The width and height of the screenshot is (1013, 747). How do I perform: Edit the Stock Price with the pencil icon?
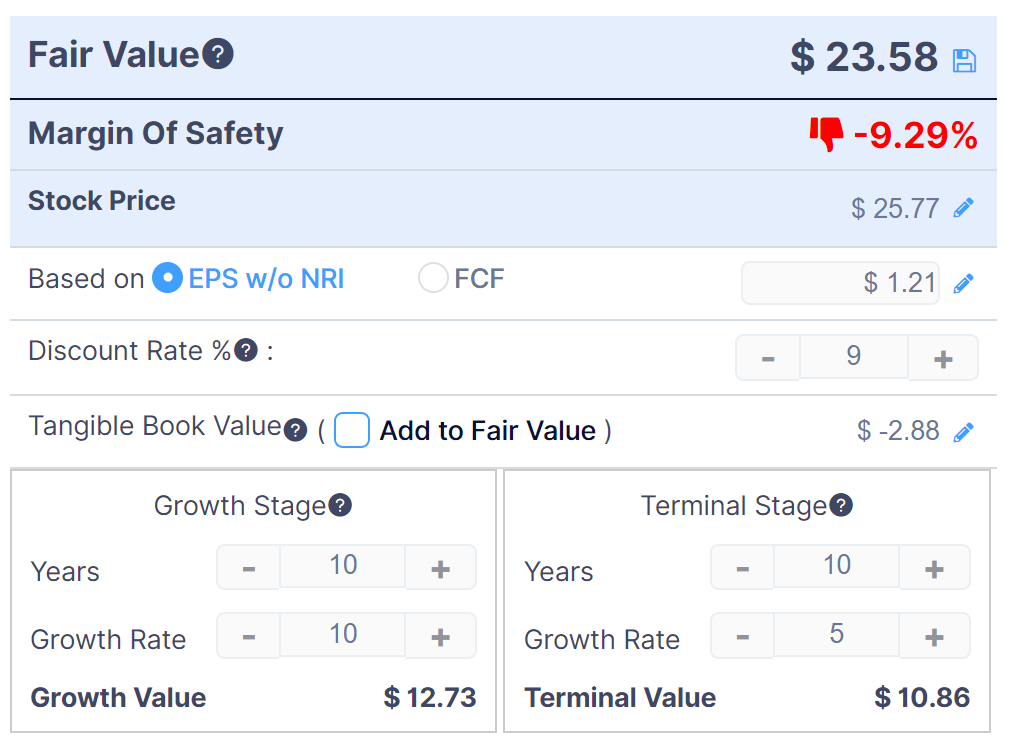(x=964, y=207)
